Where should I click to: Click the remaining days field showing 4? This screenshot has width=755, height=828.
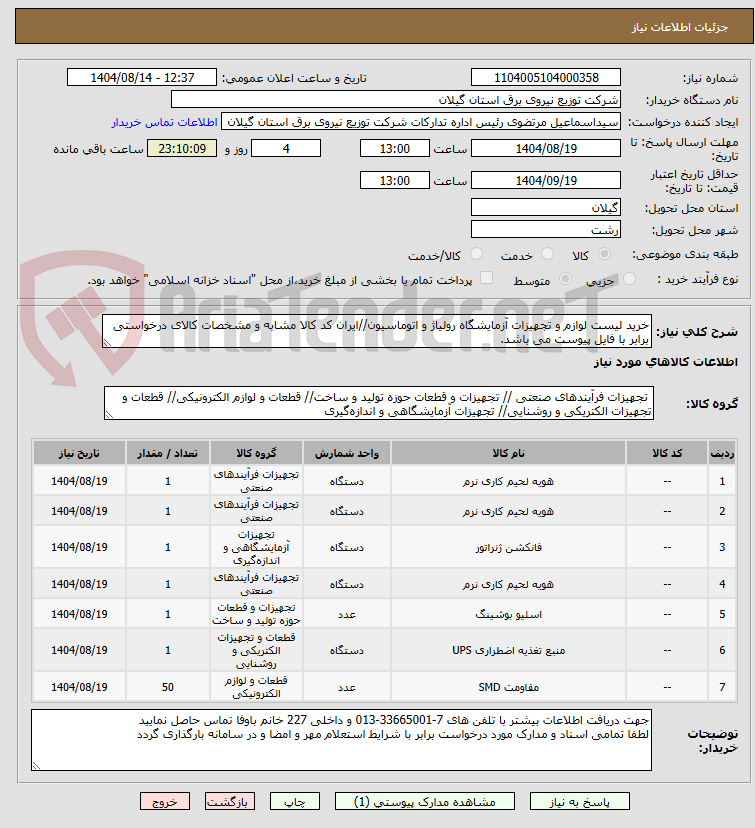pyautogui.click(x=286, y=148)
